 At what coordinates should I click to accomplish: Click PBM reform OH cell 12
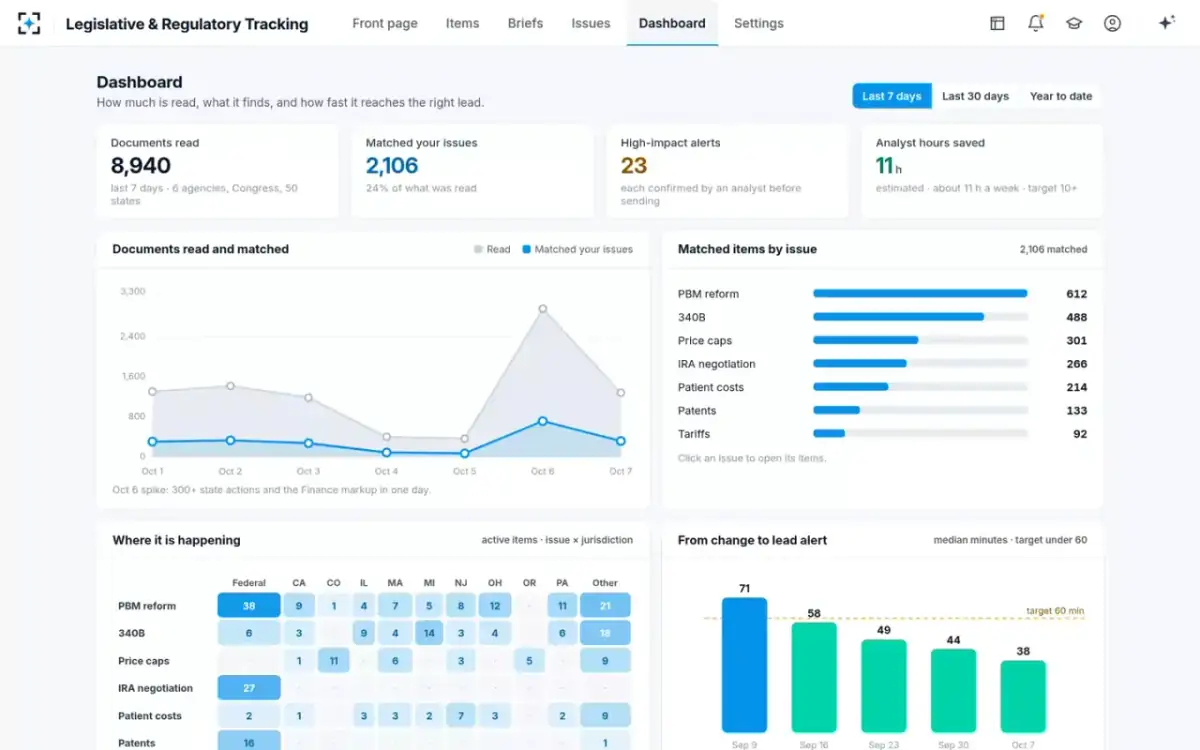pos(494,605)
